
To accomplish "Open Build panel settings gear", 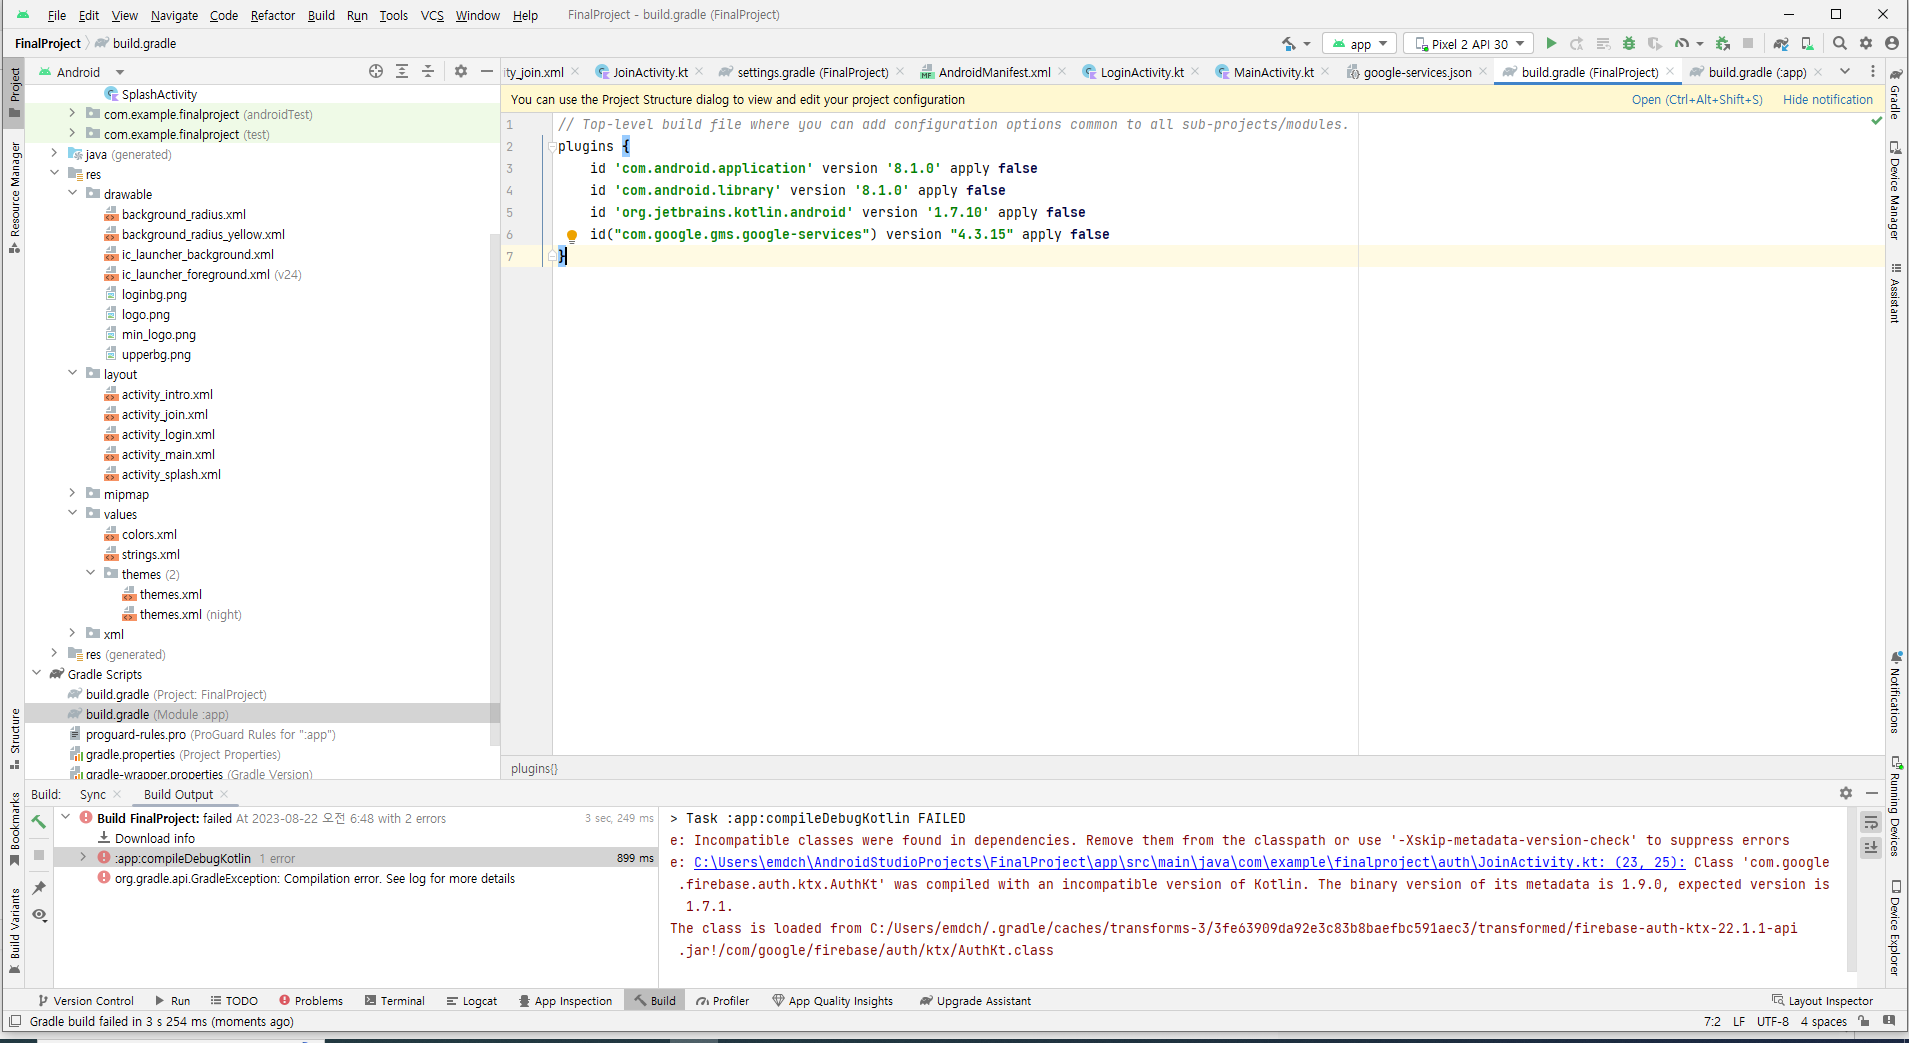I will point(1846,793).
